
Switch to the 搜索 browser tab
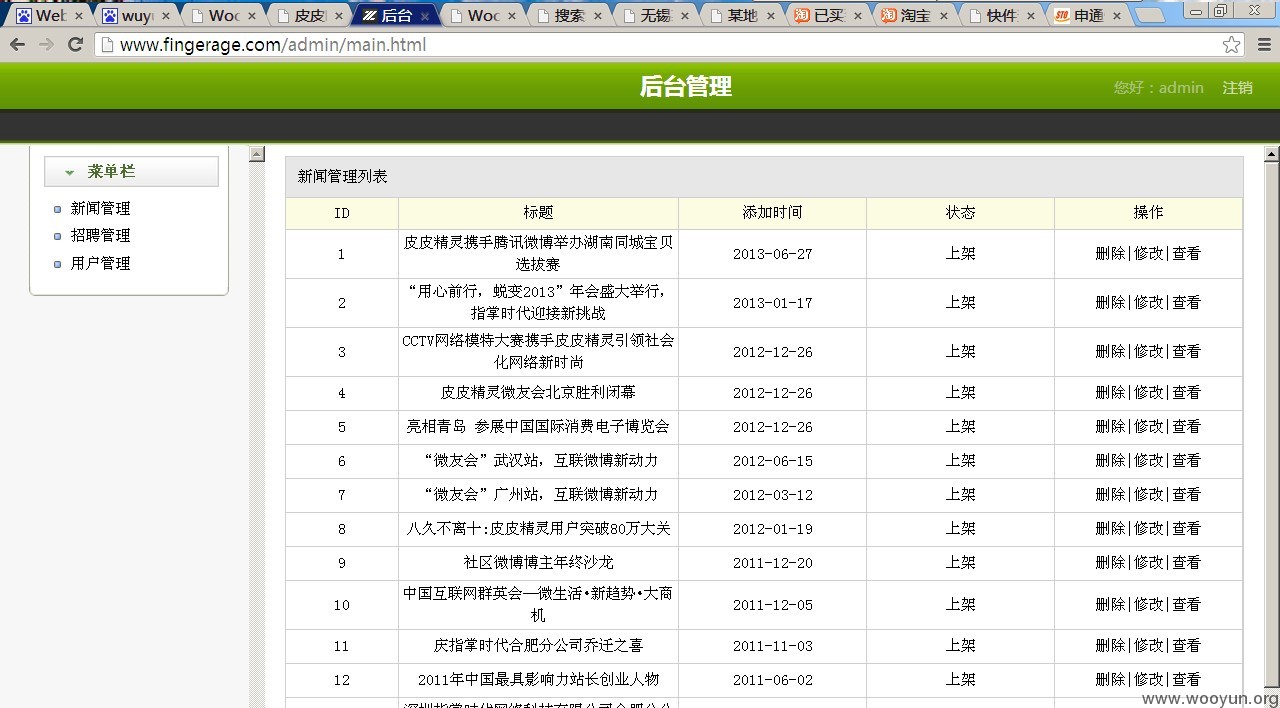click(570, 16)
